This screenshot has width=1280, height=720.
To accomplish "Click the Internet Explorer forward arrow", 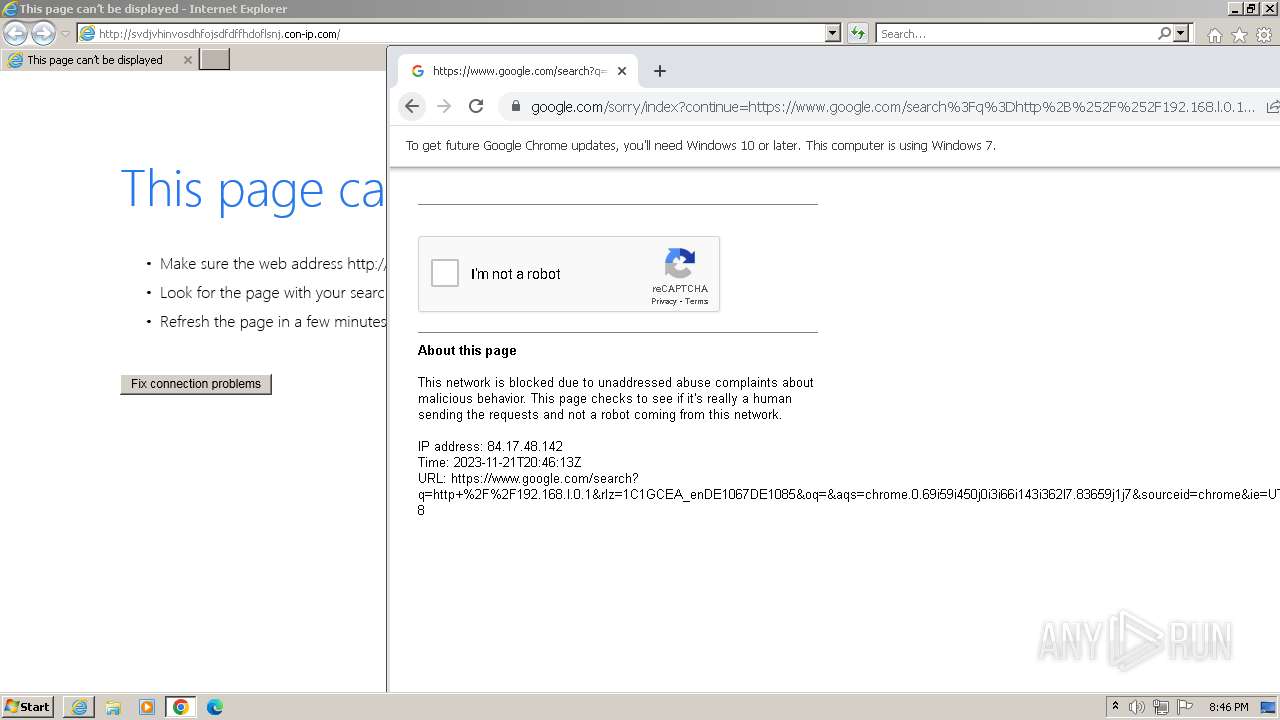I will coord(43,33).
